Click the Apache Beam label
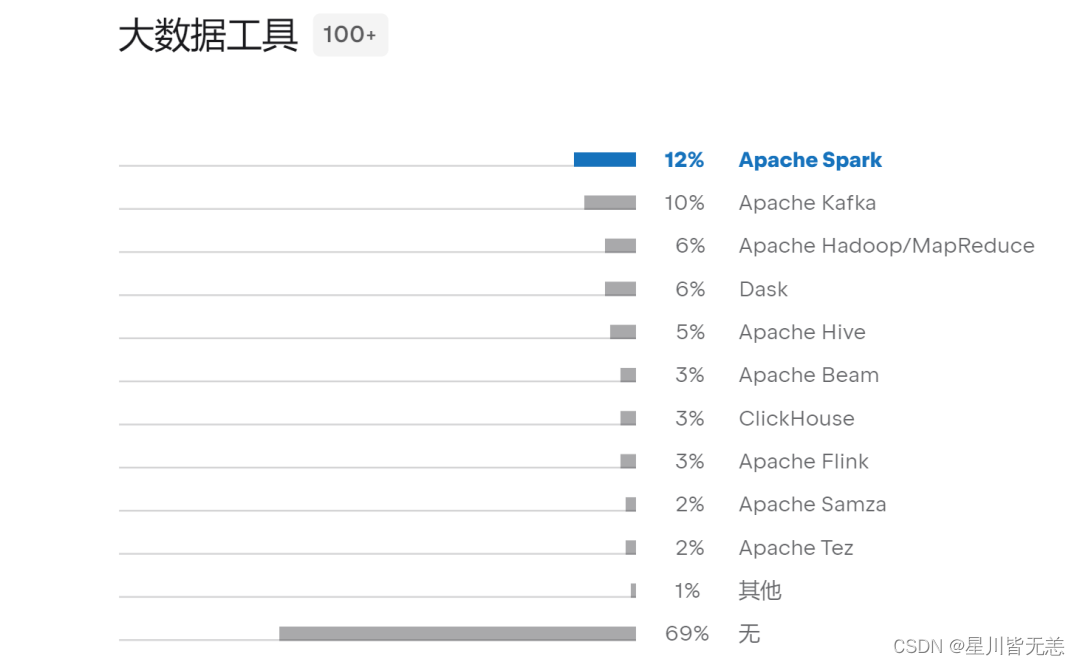Screen dimensions: 1080x665 pyautogui.click(x=808, y=375)
